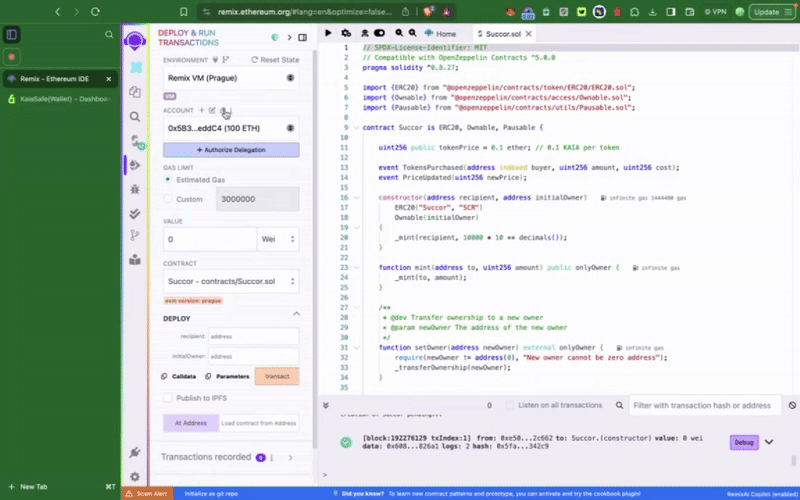Toggle the AI copilot switch in editor toolbar
This screenshot has height=500, width=800.
point(379,33)
